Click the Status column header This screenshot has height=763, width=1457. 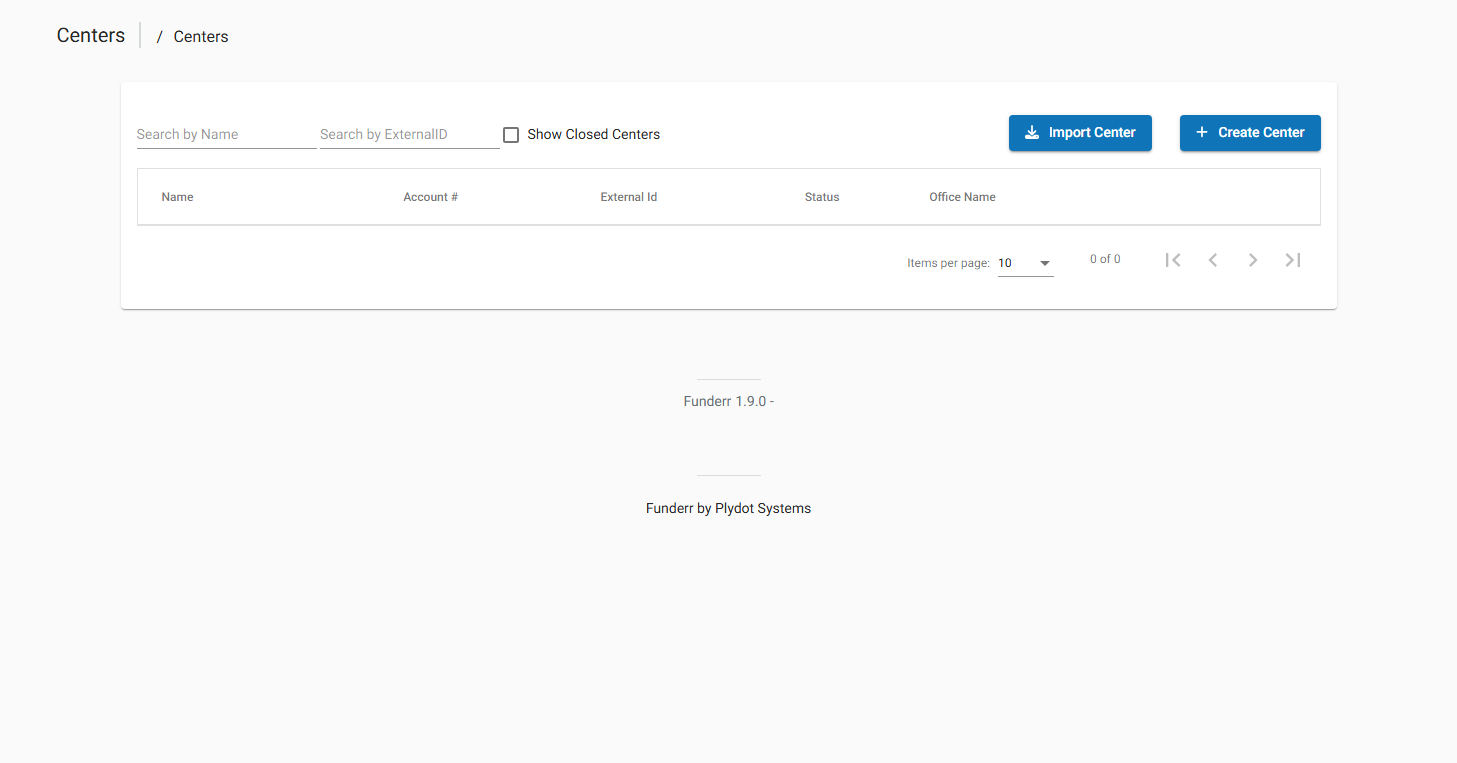(x=821, y=197)
